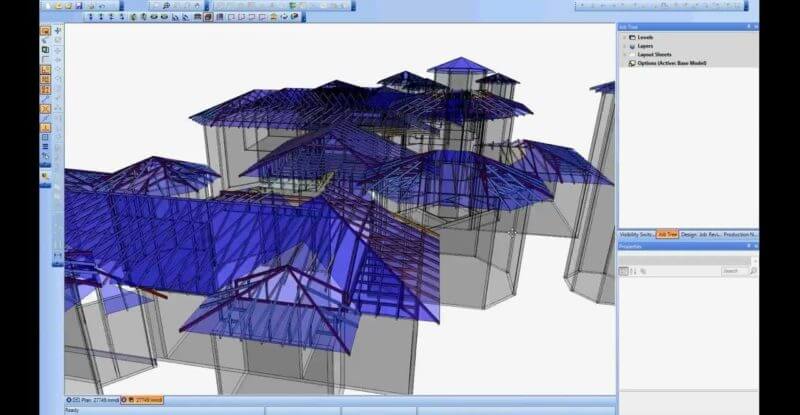This screenshot has width=800, height=415.
Task: Click the topmost orange icon in left toolbar
Action: [45, 31]
